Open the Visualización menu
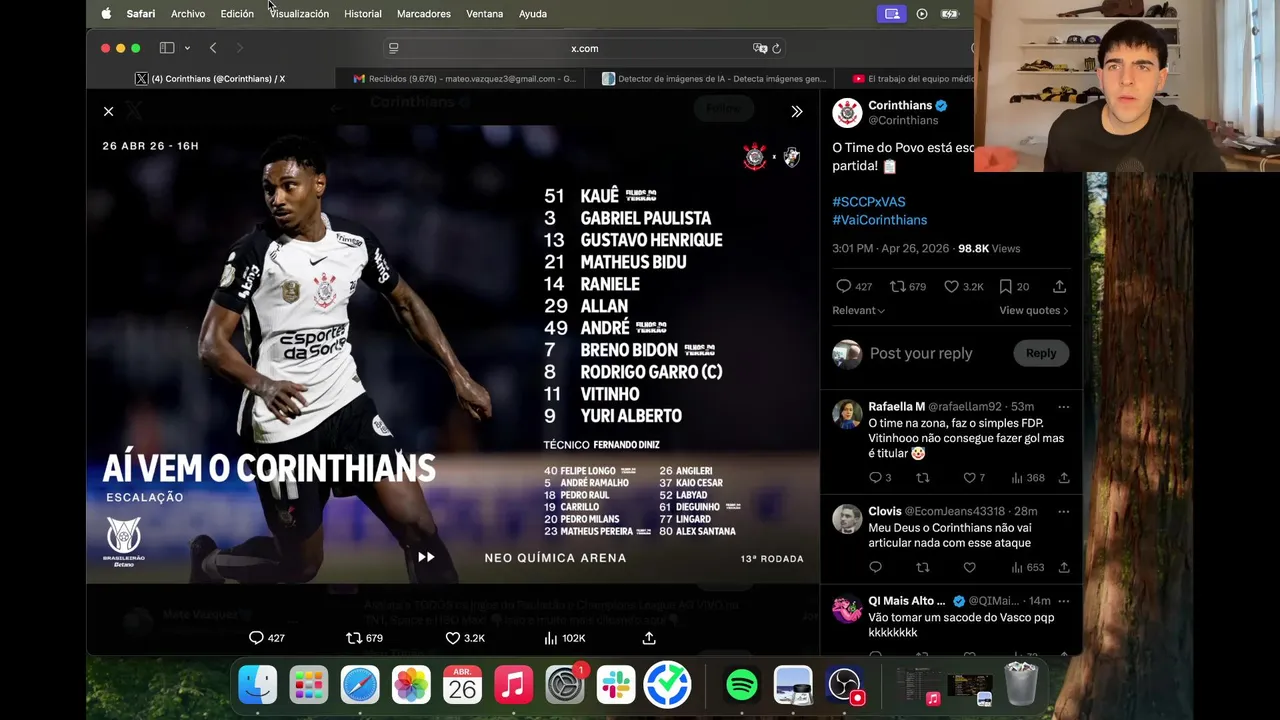 (299, 14)
